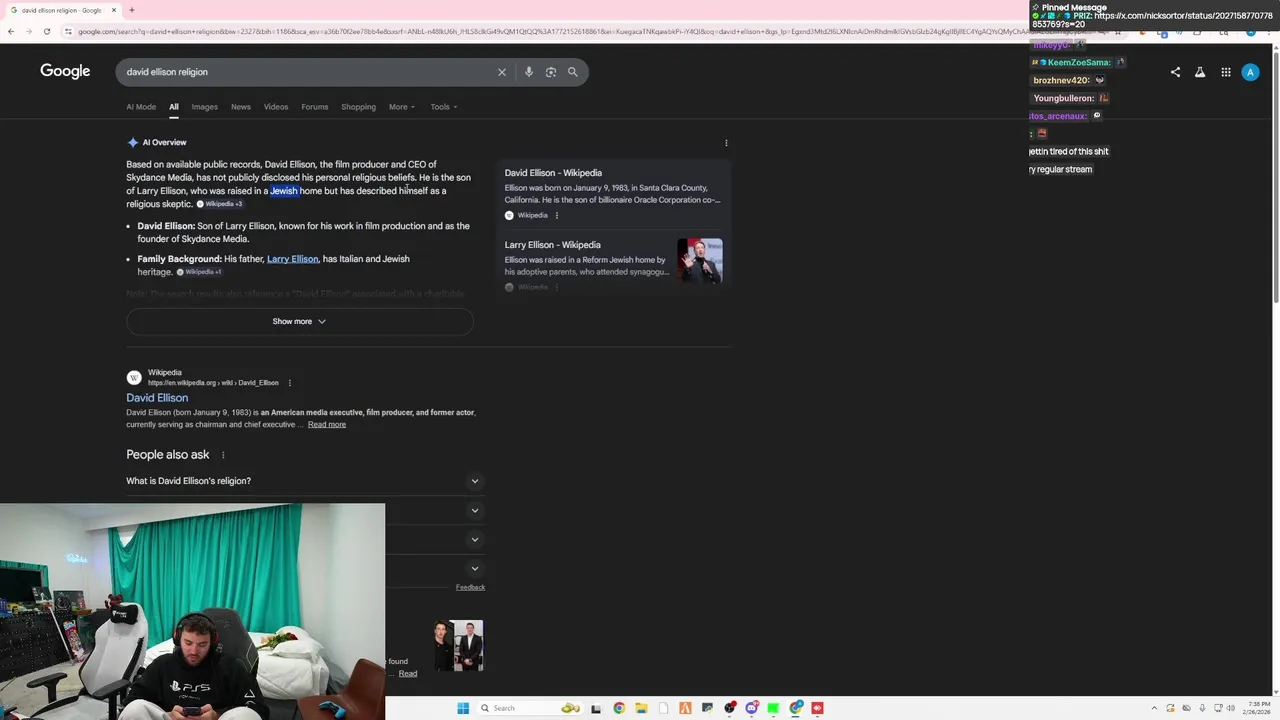The width and height of the screenshot is (1280, 720).
Task: Open the red app icon in taskbar
Action: click(x=817, y=708)
